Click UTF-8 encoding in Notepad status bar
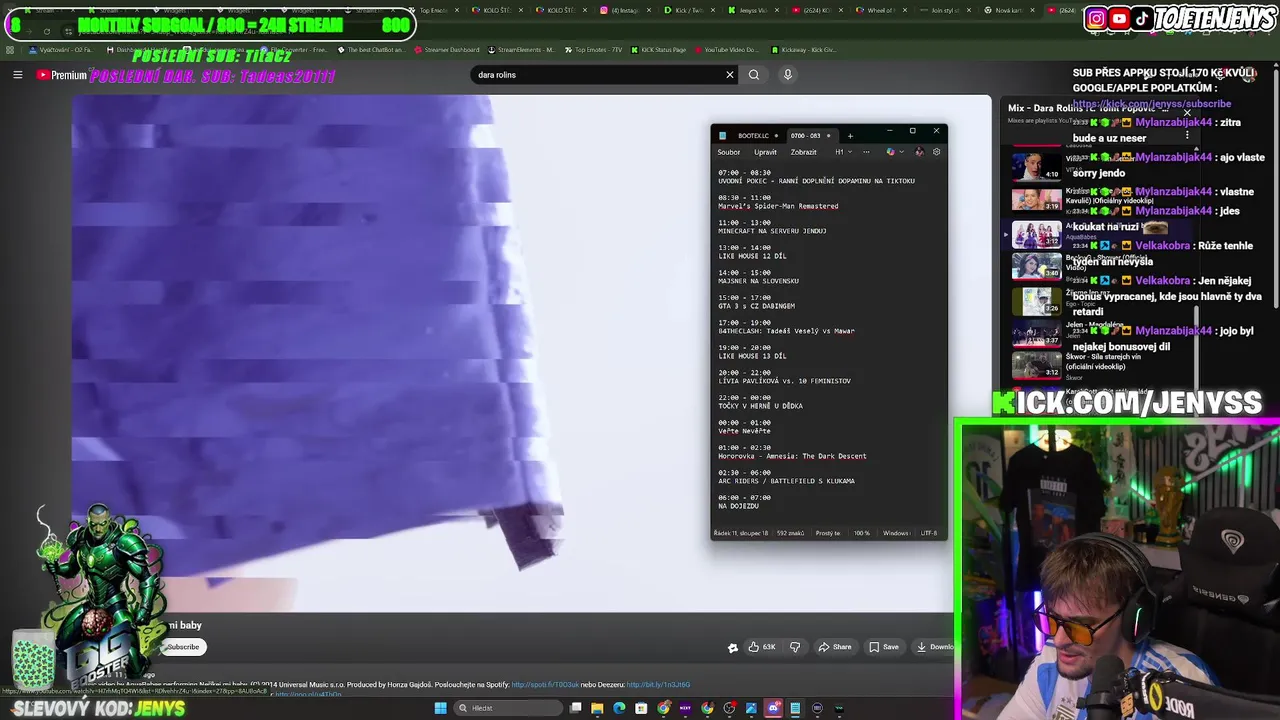This screenshot has height=720, width=1280. click(928, 533)
